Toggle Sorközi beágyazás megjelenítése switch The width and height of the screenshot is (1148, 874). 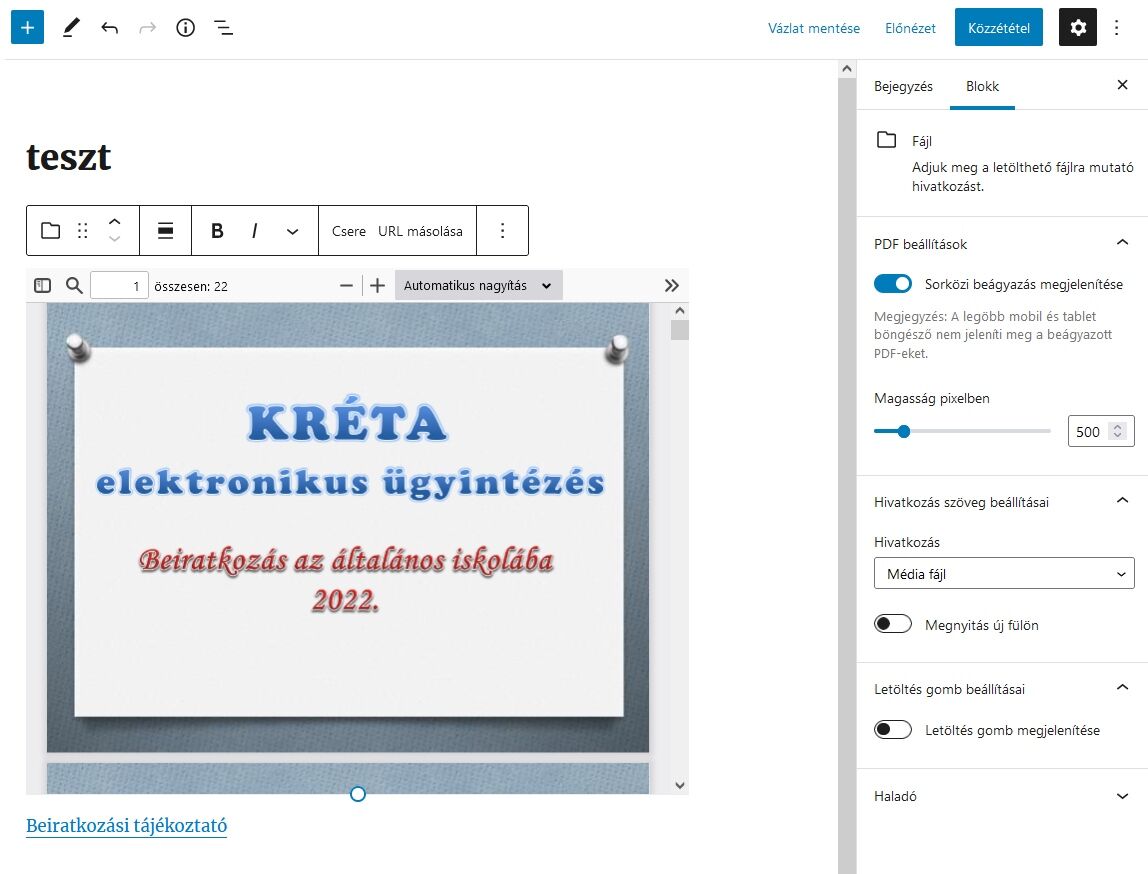(x=892, y=284)
